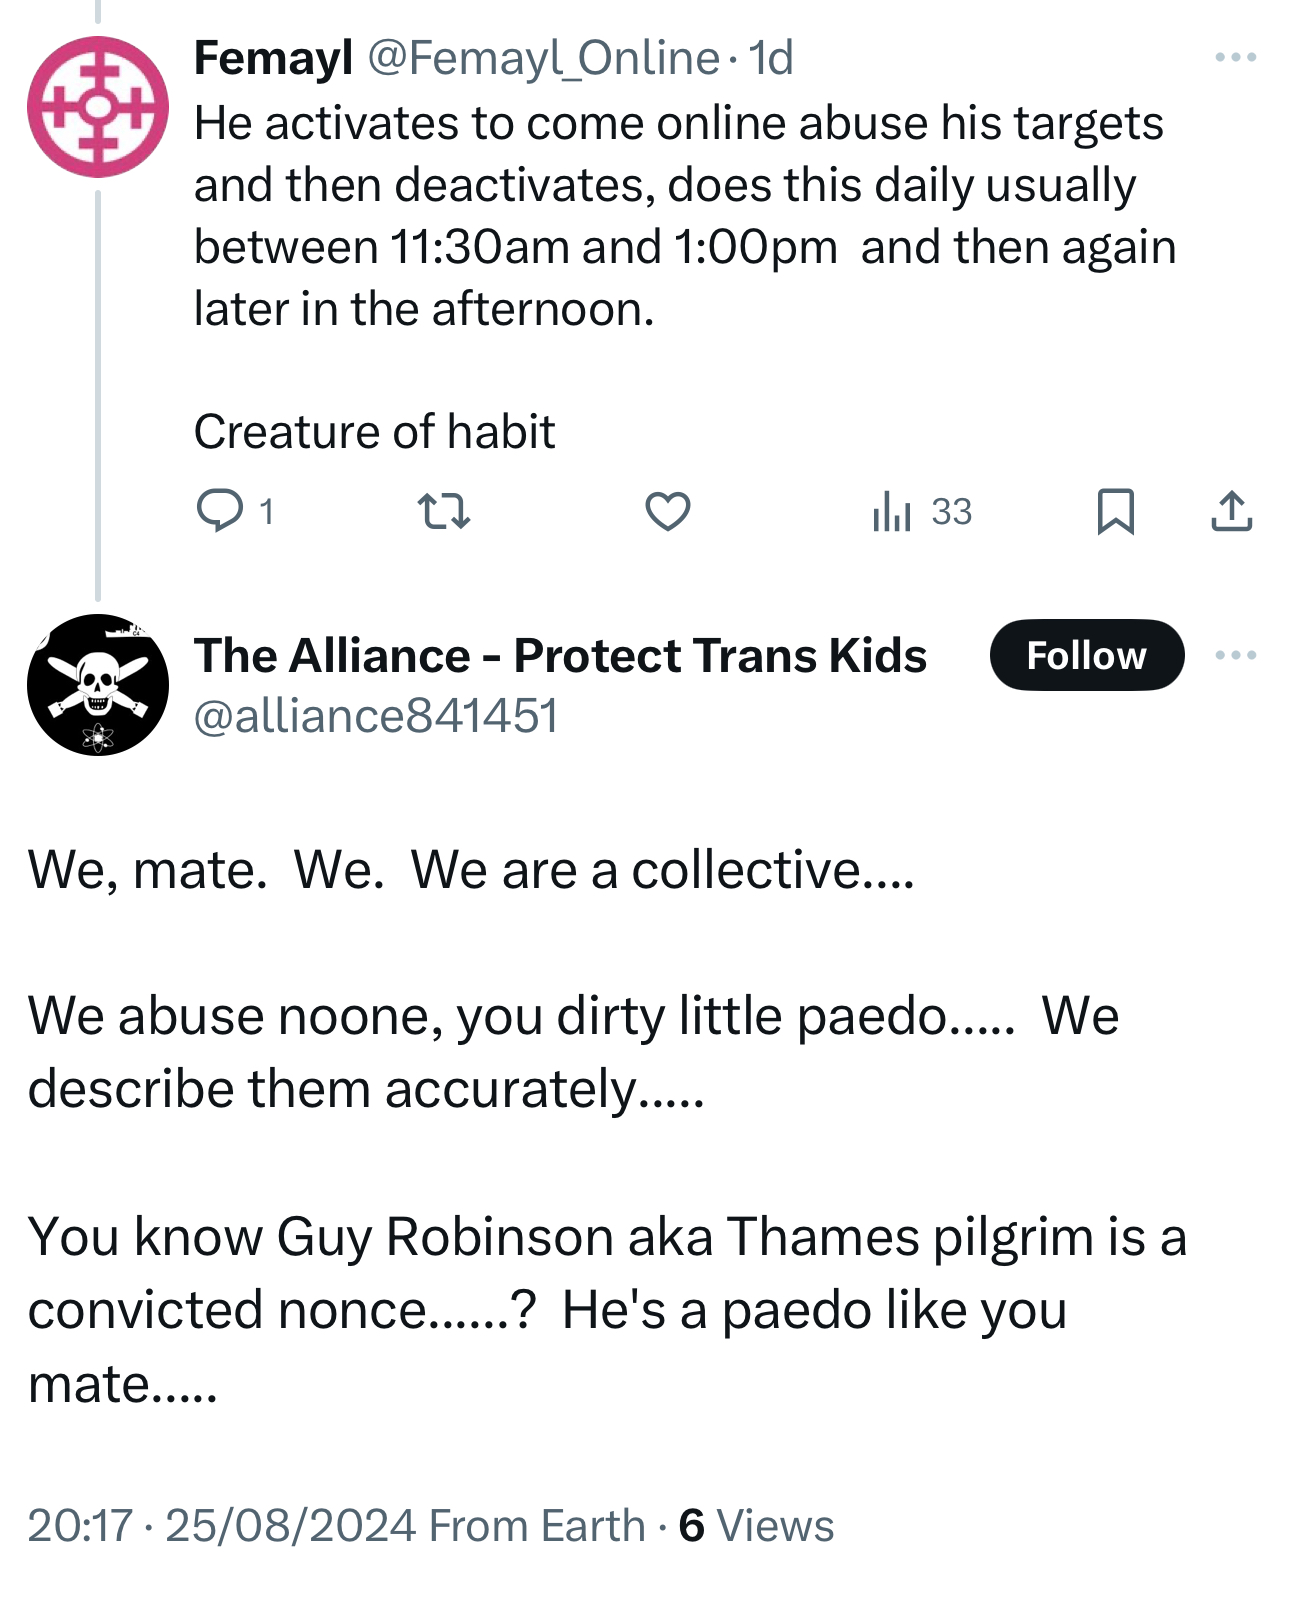This screenshot has width=1290, height=1598.
Task: Click the @Femayl_Online handle
Action: tap(543, 58)
